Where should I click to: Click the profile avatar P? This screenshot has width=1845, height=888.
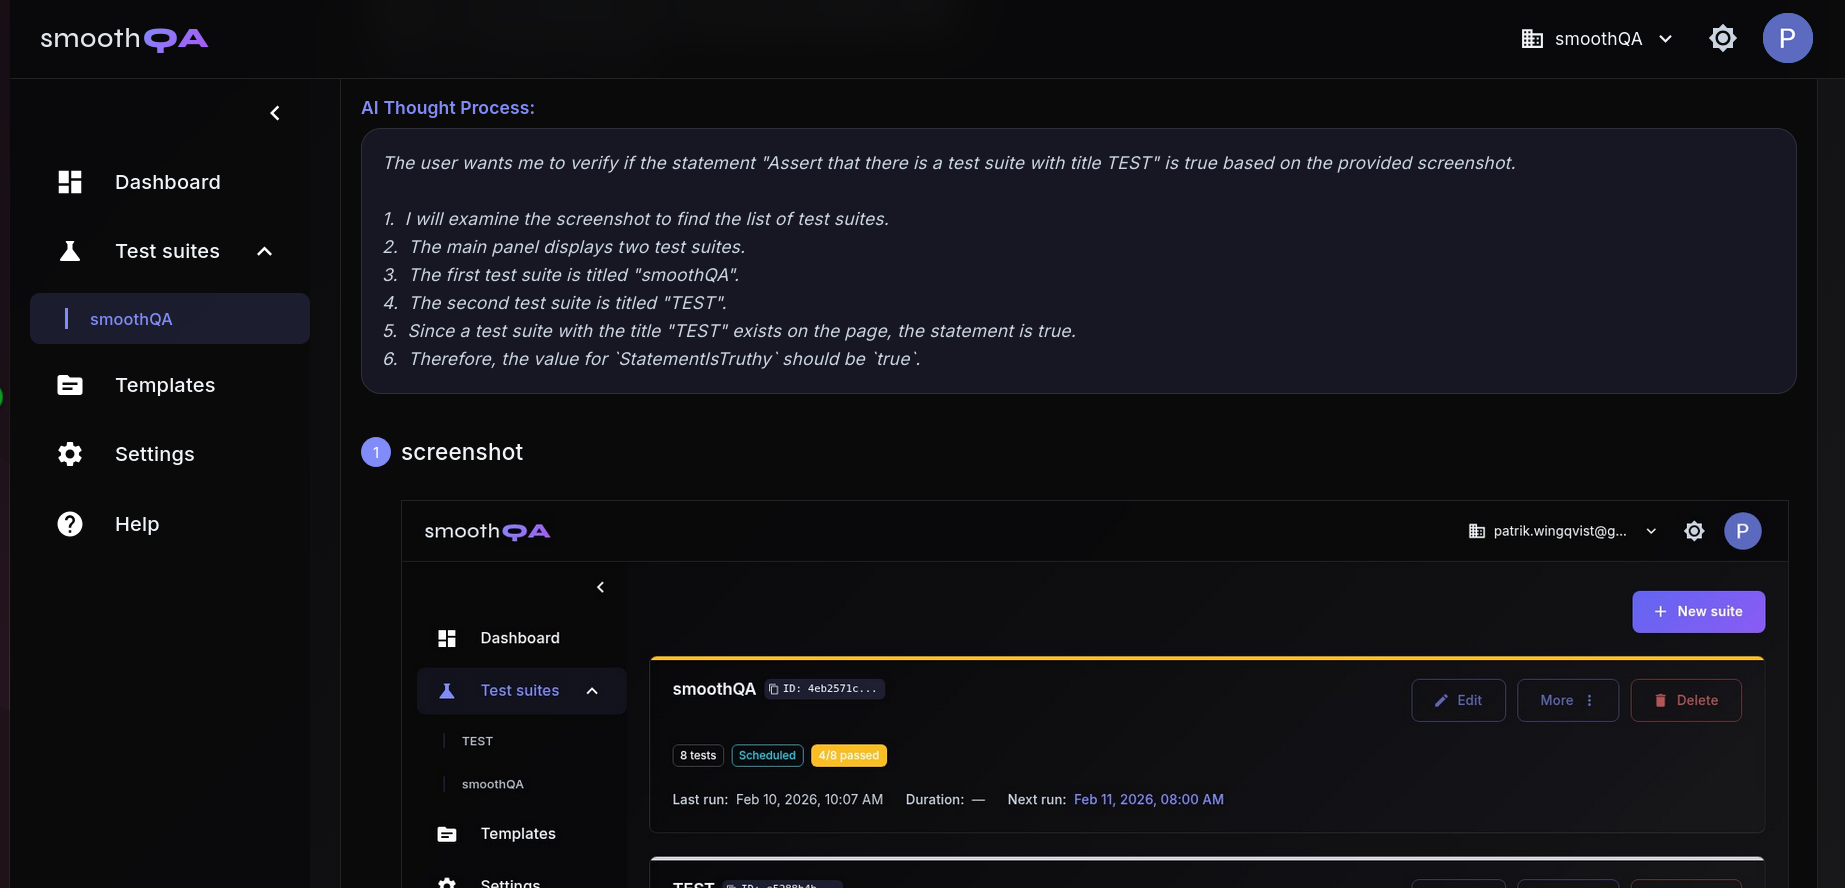(1787, 38)
